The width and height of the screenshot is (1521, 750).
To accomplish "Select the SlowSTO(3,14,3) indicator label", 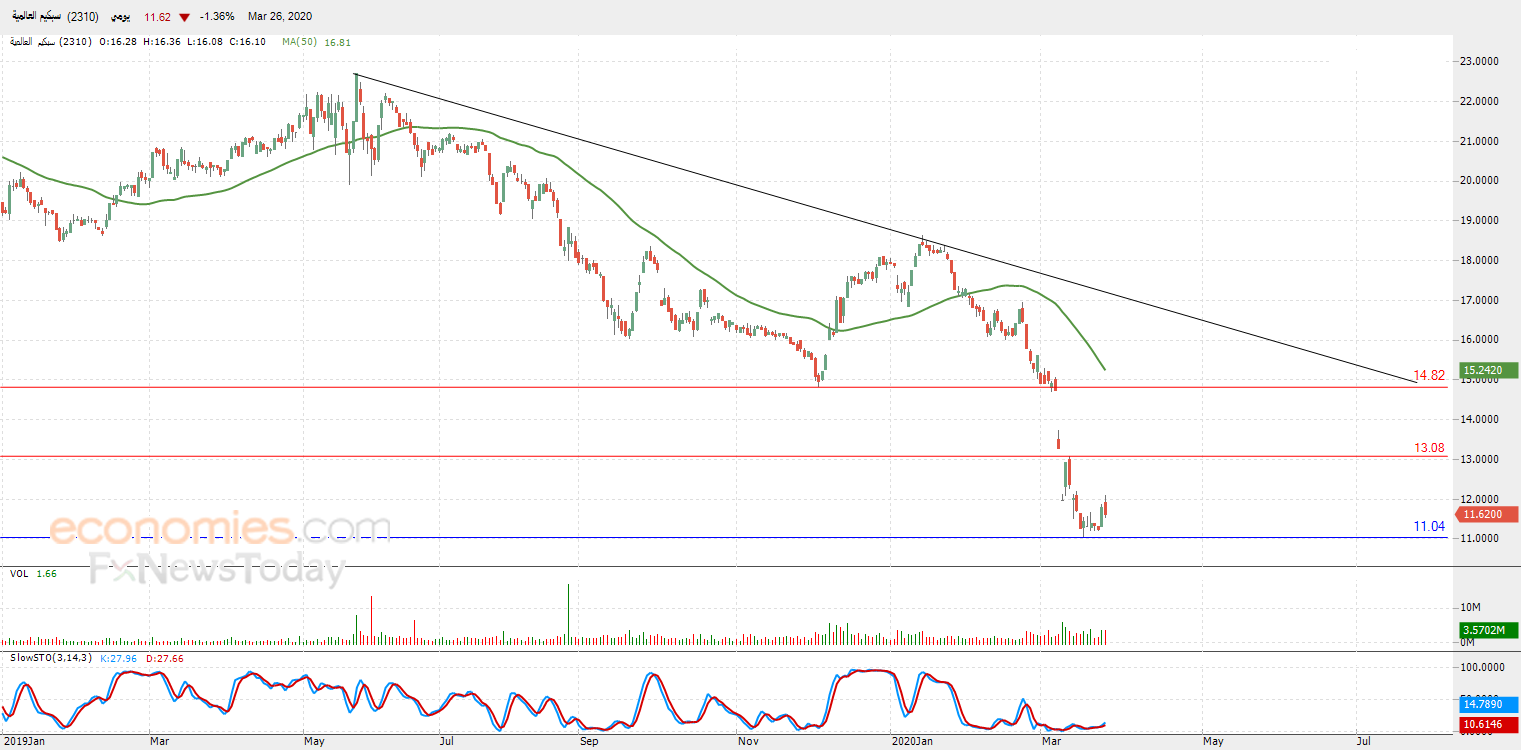I will (x=50, y=657).
